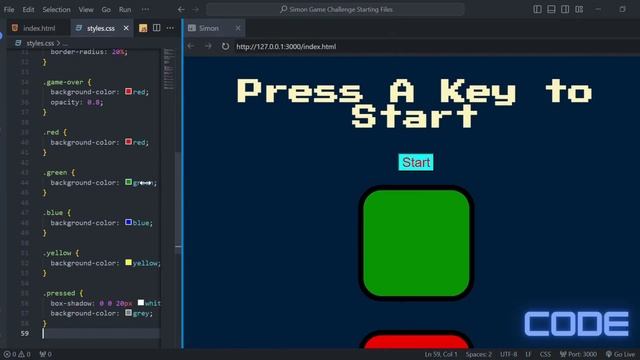Open editor more actions ellipsis
Image resolution: width=640 pixels, height=360 pixels.
pos(170,28)
